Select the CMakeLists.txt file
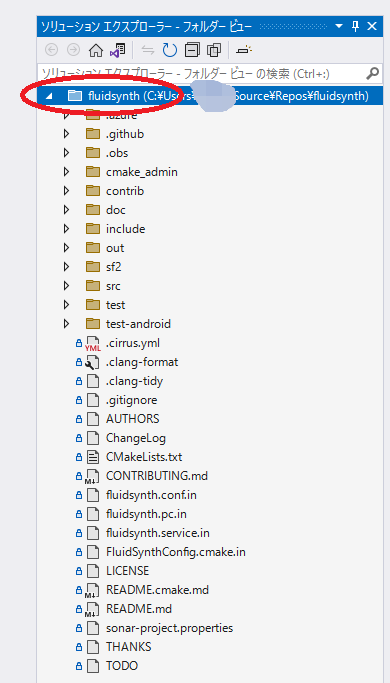The height and width of the screenshot is (683, 390). [144, 457]
